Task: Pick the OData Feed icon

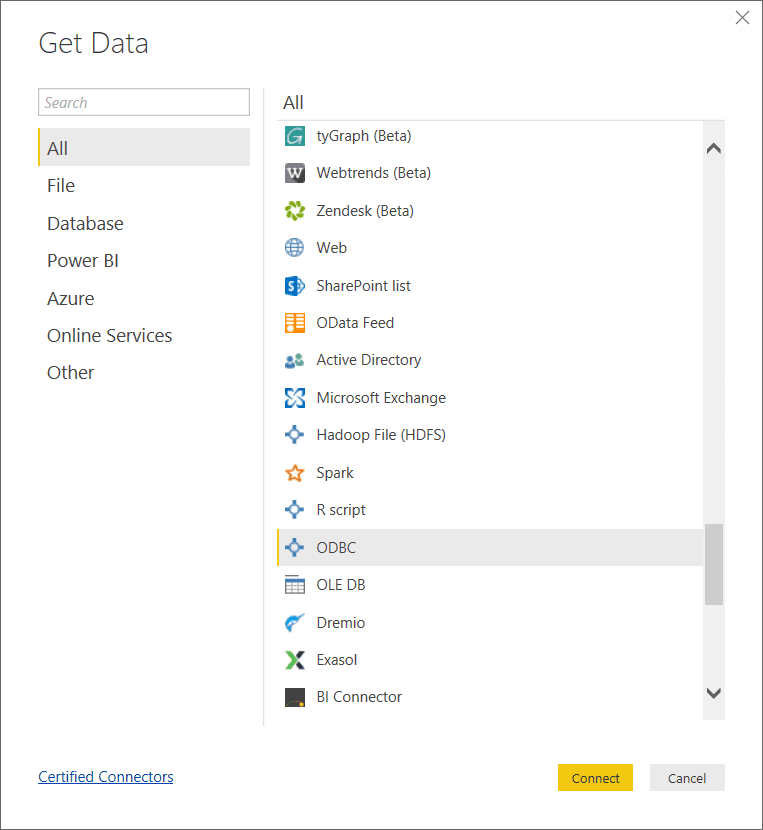Action: pyautogui.click(x=294, y=323)
